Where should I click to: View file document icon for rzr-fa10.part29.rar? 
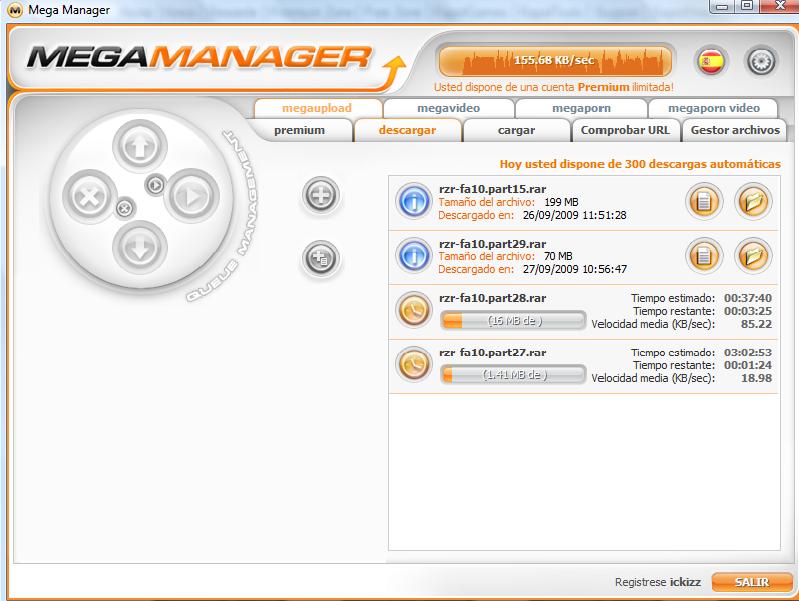(x=704, y=256)
